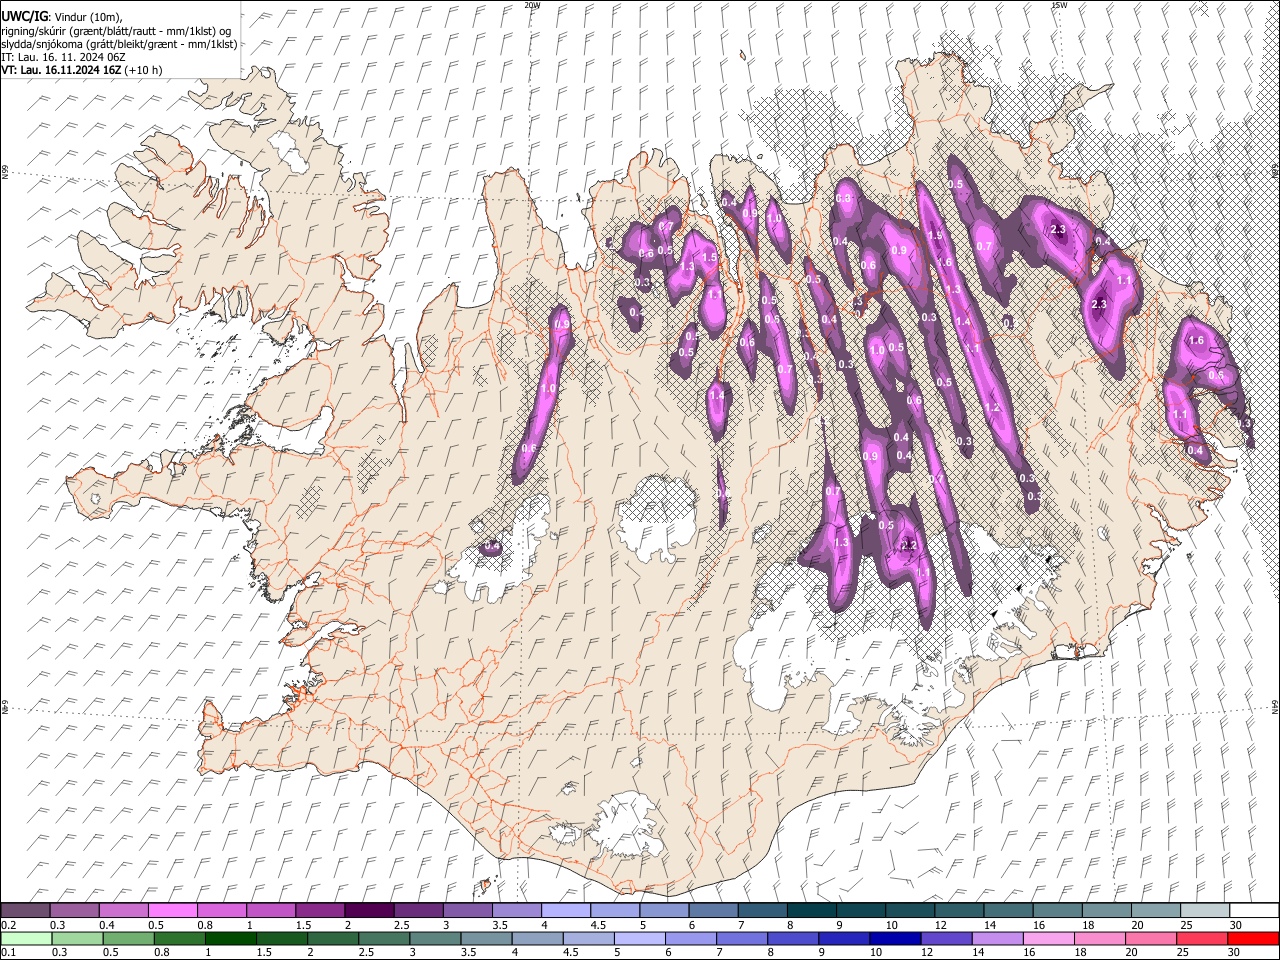Pick the light pink 16 swatch, bottom legend row

[x=1048, y=938]
